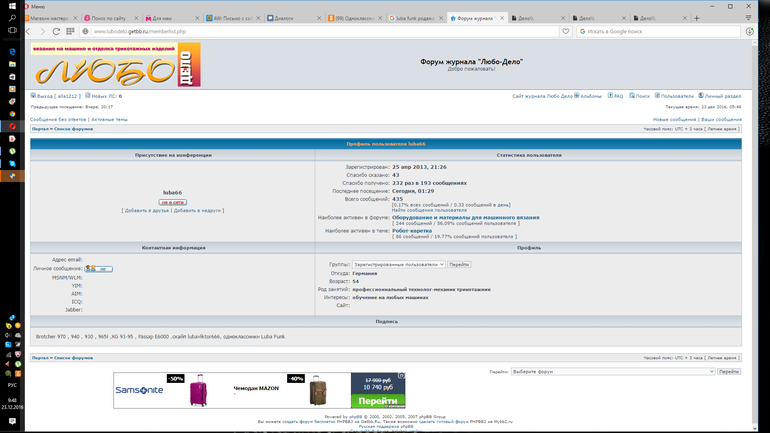Screen dimensions: 770x433
Task: Open forum search via Поиск icon link
Action: 641,96
